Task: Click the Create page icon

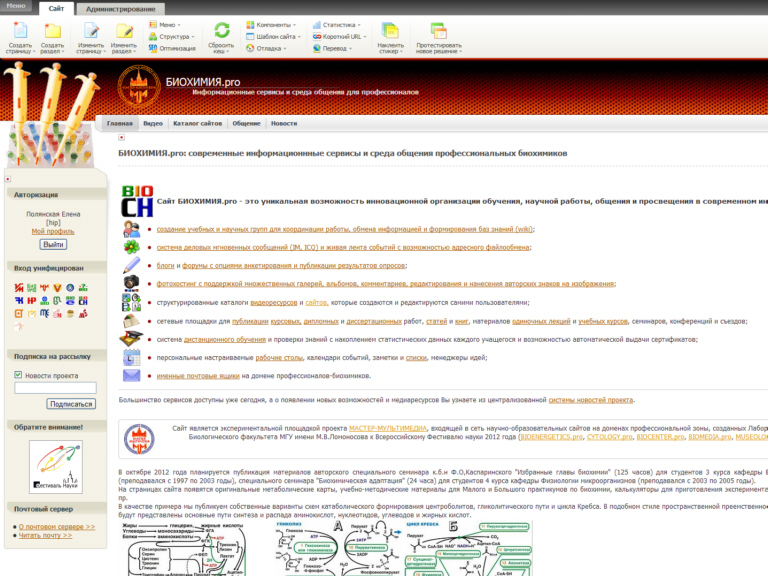Action: point(20,30)
